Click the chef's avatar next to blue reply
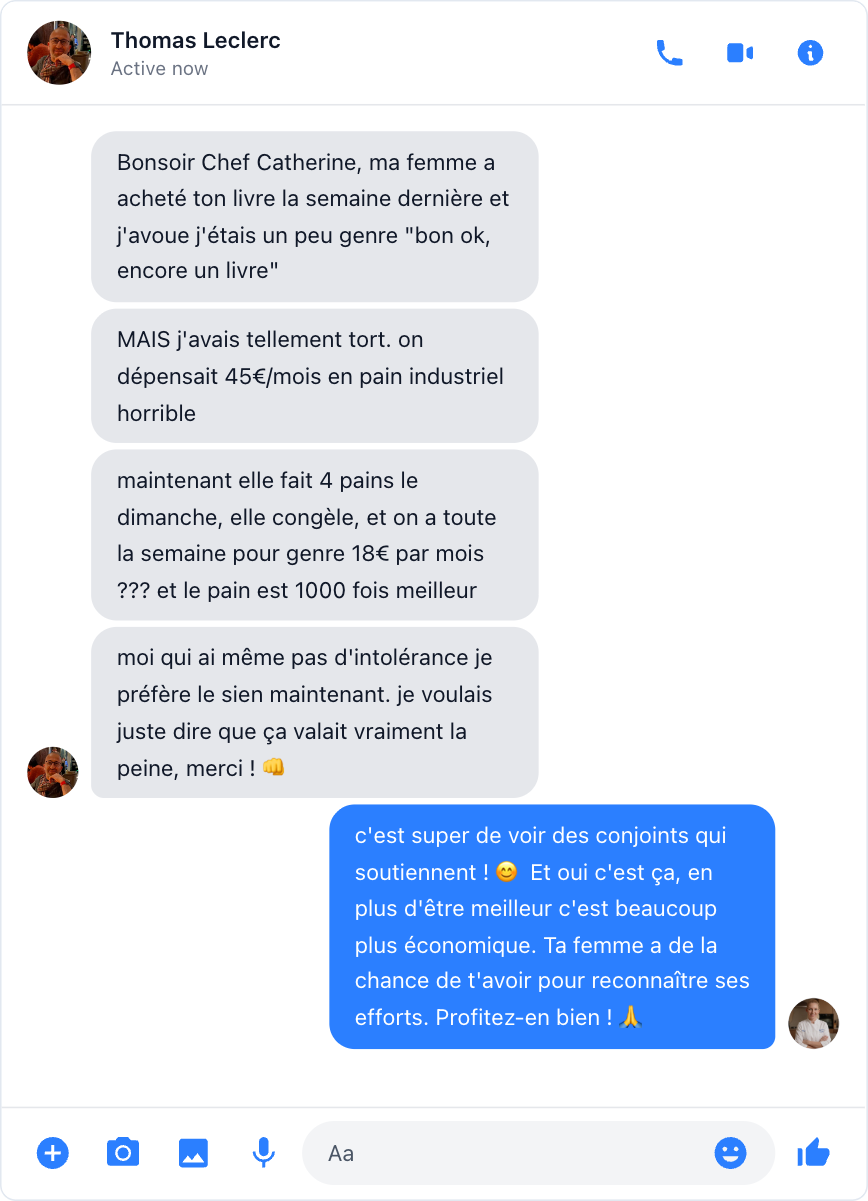 pos(814,1023)
